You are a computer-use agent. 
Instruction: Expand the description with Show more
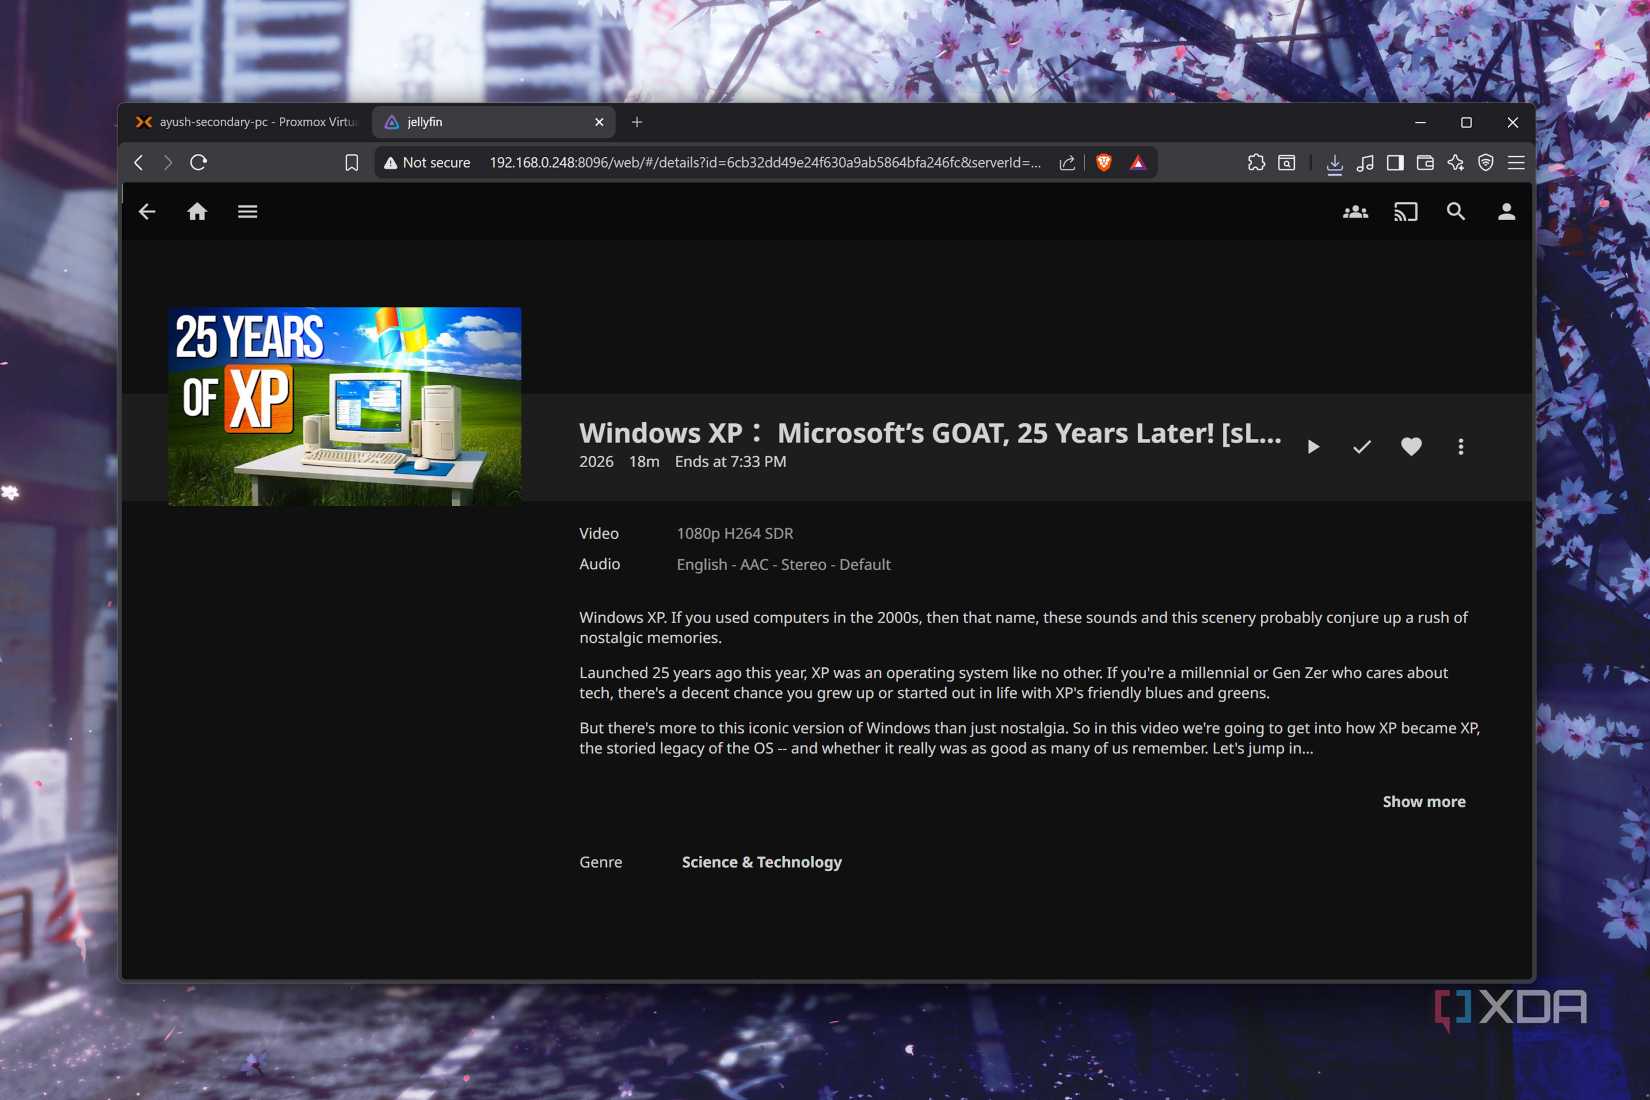pyautogui.click(x=1424, y=802)
